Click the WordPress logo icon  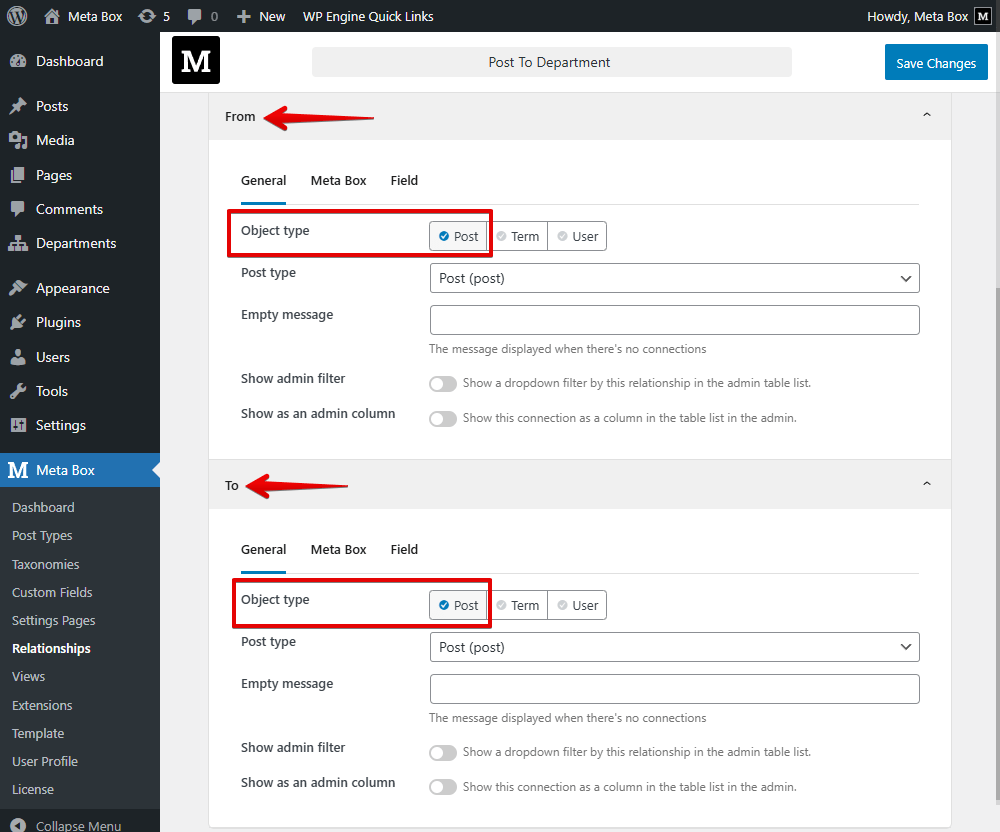click(16, 15)
